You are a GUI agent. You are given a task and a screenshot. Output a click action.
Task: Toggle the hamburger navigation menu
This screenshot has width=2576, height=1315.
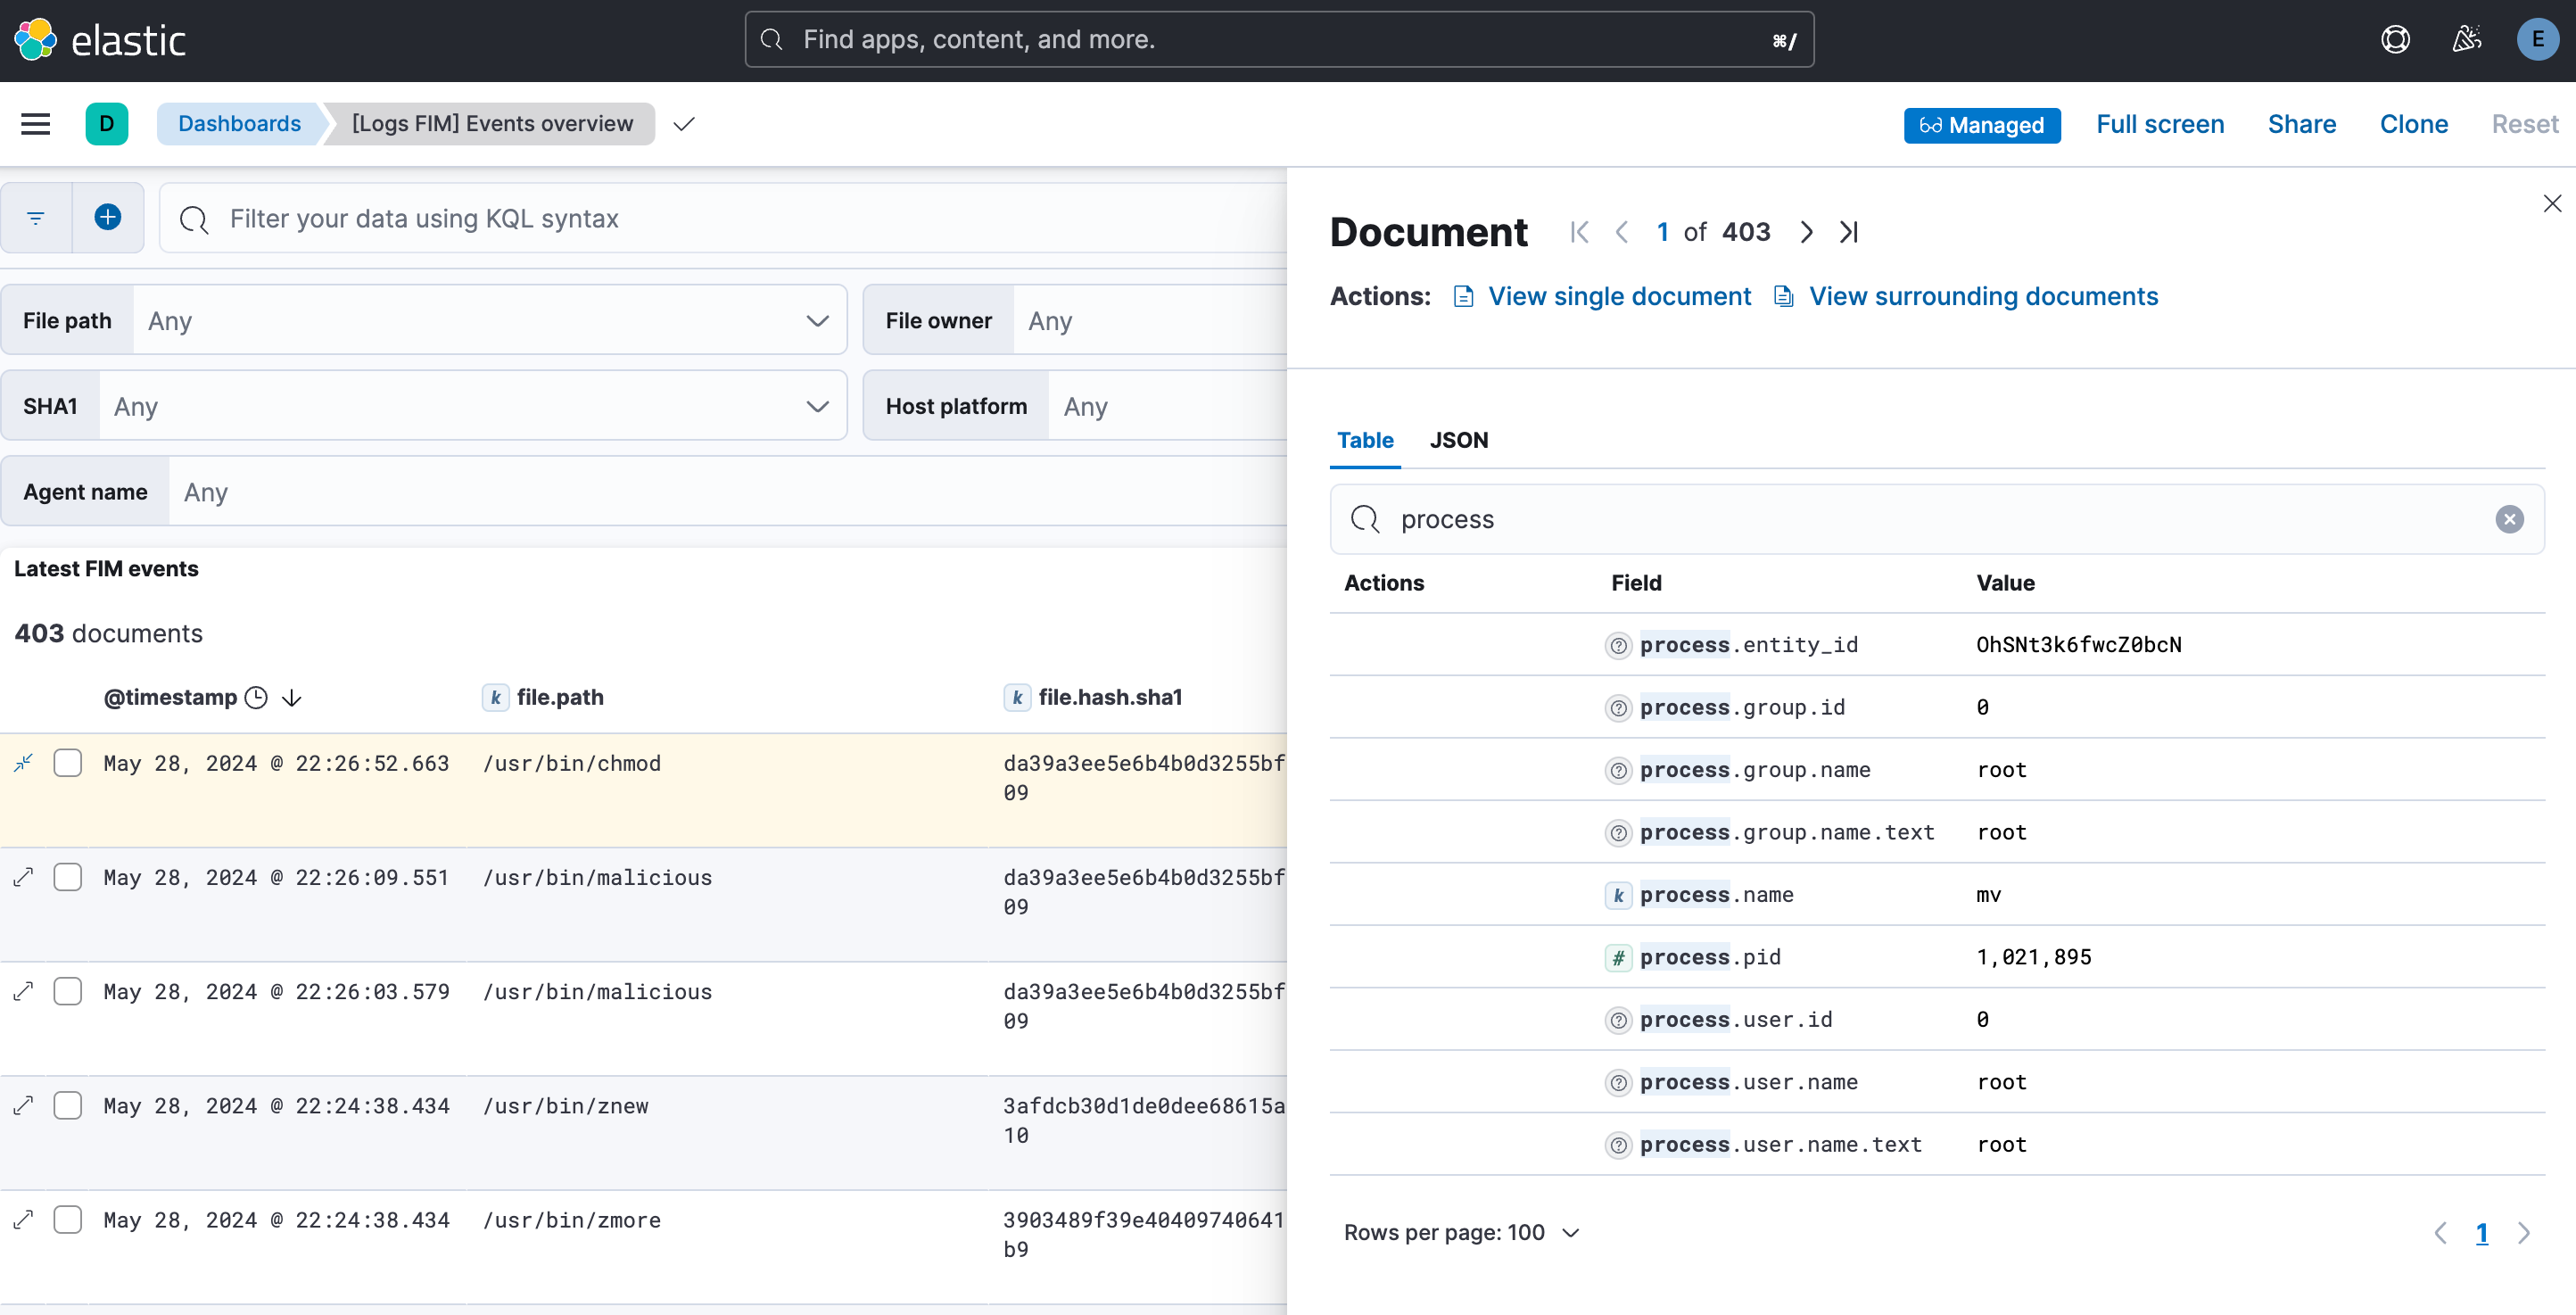[36, 124]
